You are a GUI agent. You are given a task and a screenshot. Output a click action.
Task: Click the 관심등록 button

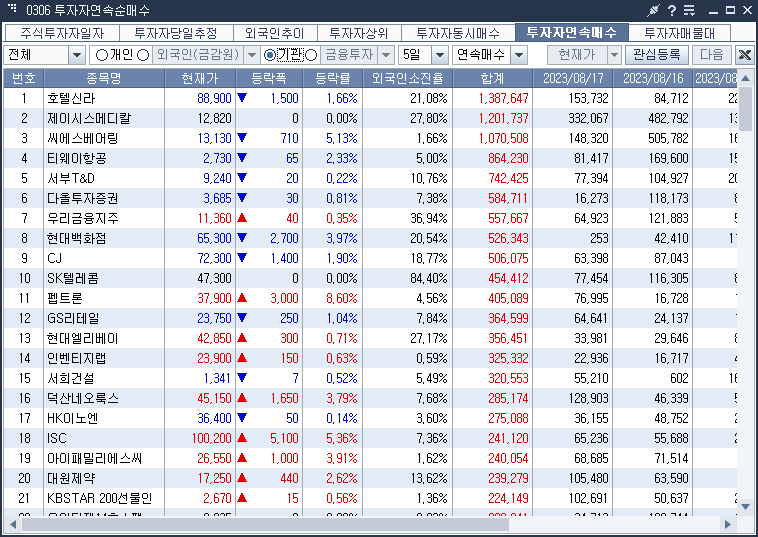coord(656,55)
